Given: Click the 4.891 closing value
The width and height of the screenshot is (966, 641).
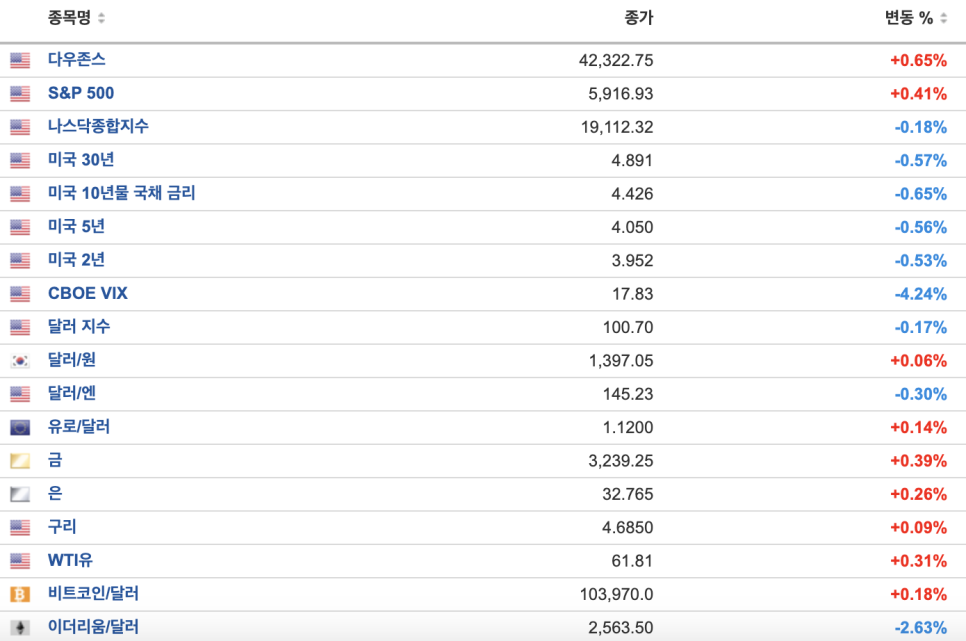Looking at the screenshot, I should (632, 160).
